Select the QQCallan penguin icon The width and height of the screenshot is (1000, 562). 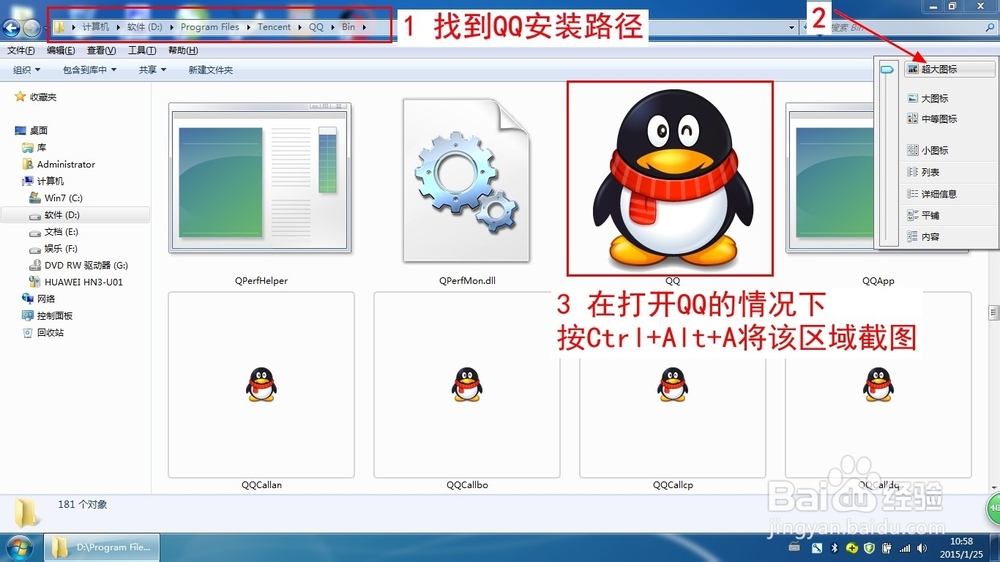[x=261, y=384]
